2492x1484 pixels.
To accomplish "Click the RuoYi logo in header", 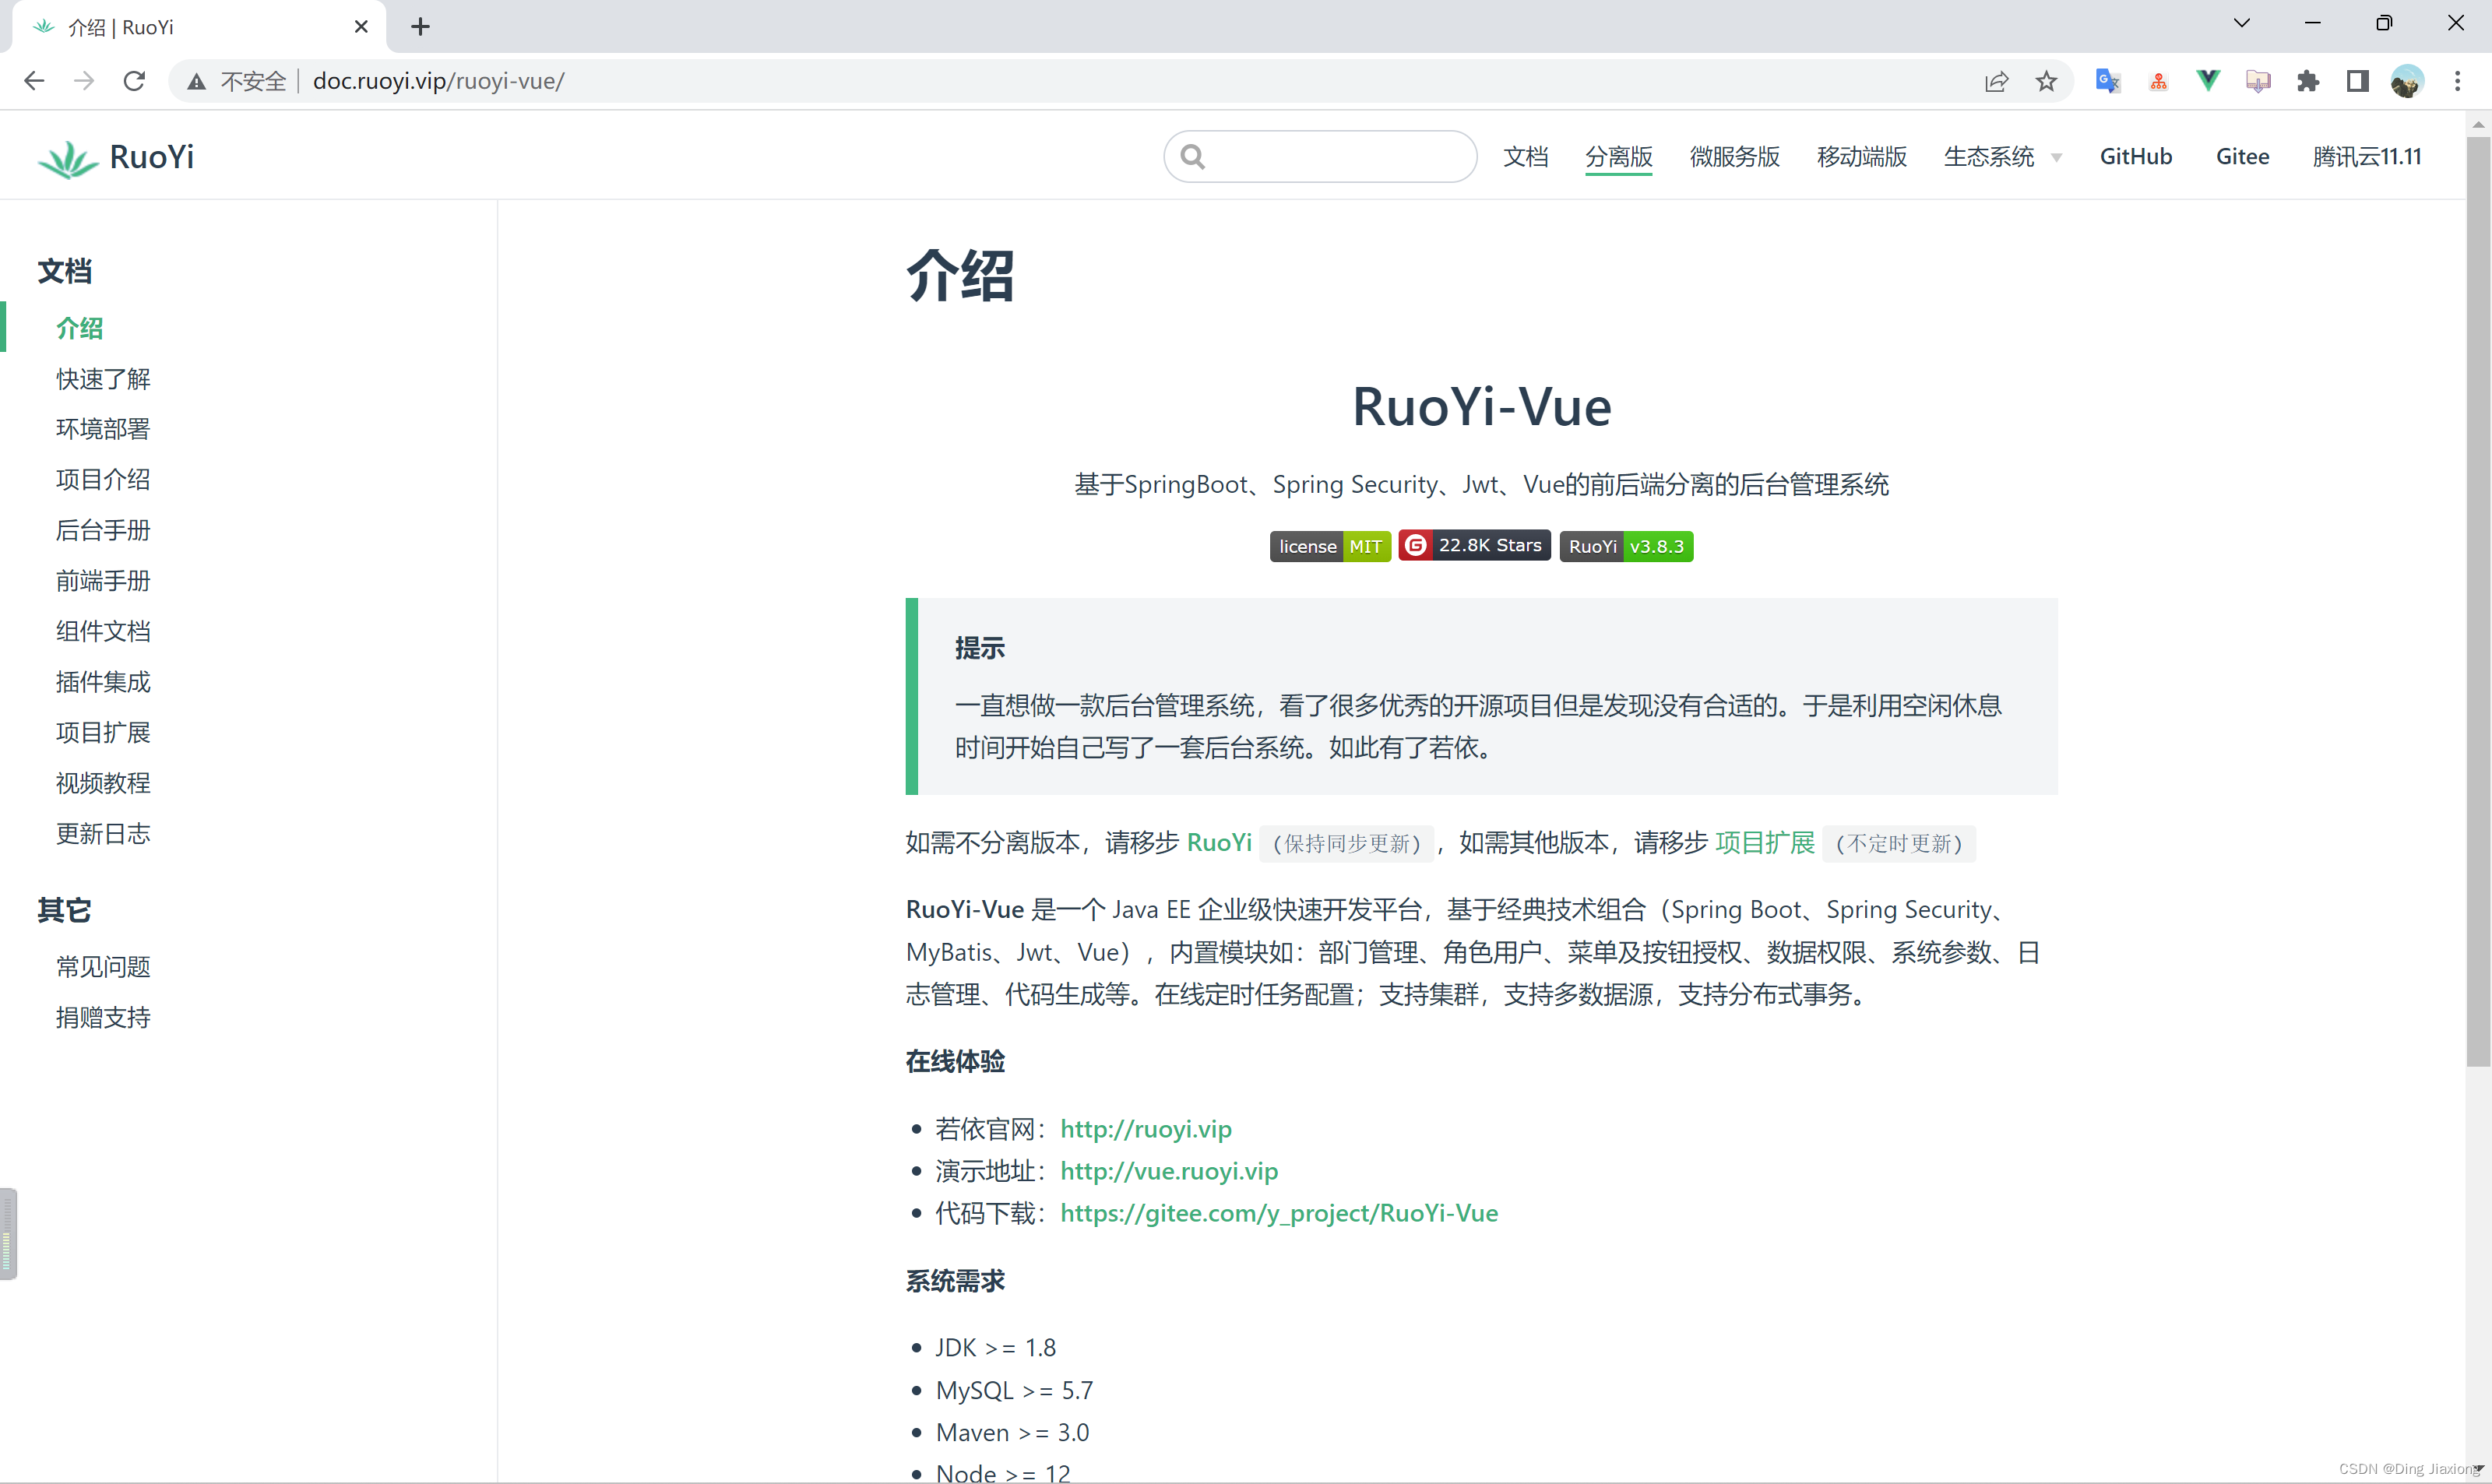I will click(116, 157).
